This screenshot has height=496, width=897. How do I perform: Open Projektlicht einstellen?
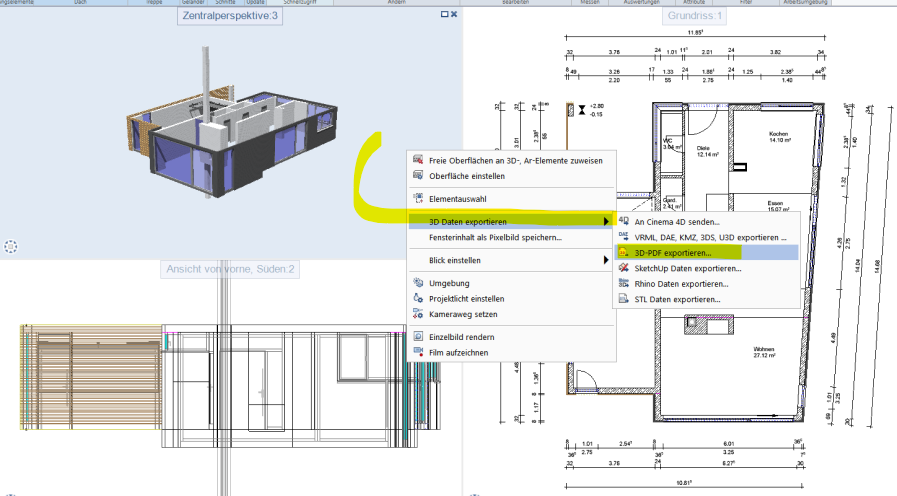(x=466, y=298)
